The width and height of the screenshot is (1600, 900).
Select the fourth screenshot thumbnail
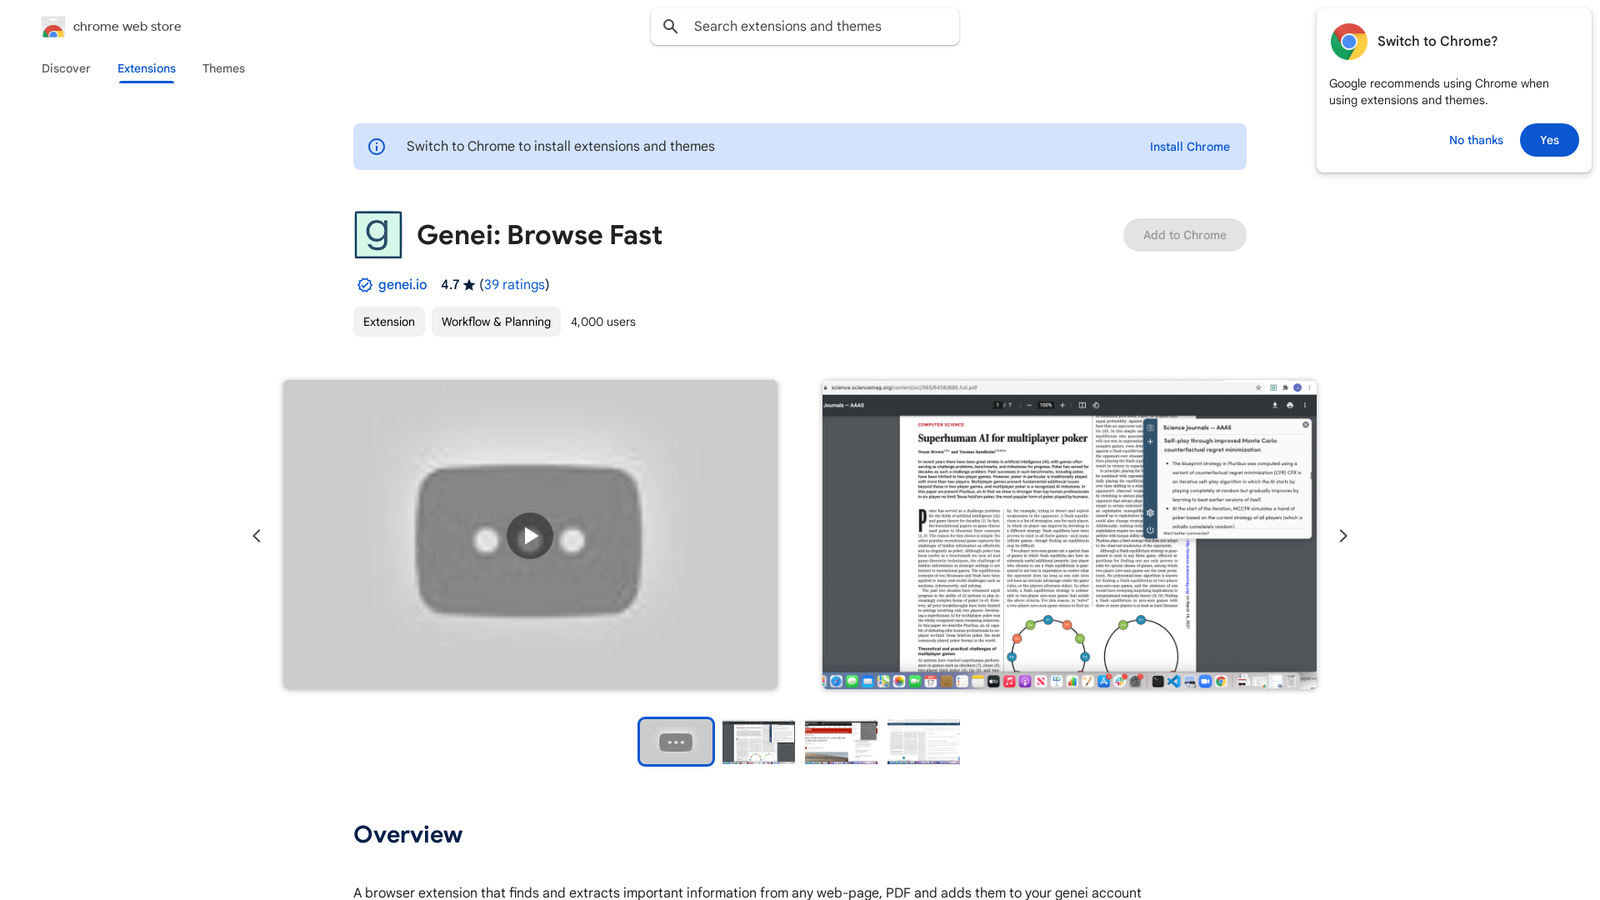923,742
